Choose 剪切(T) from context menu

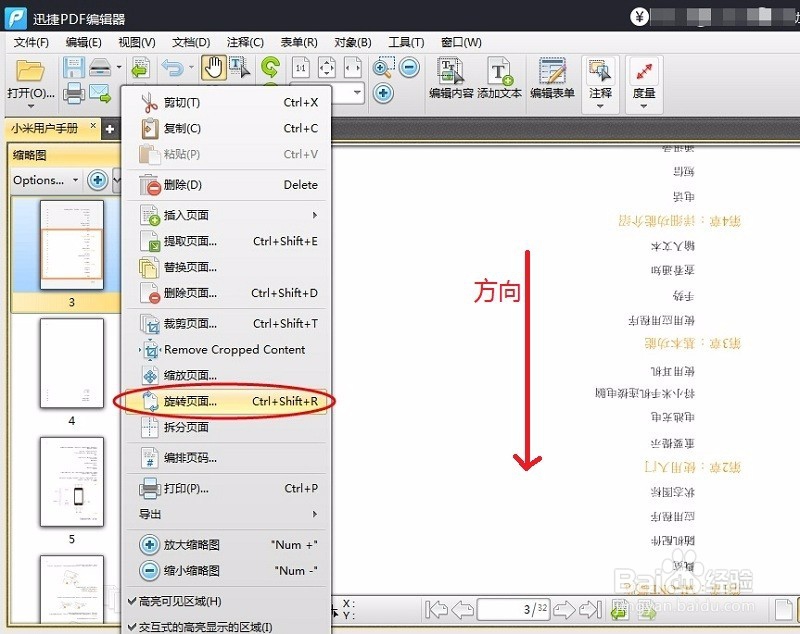226,103
